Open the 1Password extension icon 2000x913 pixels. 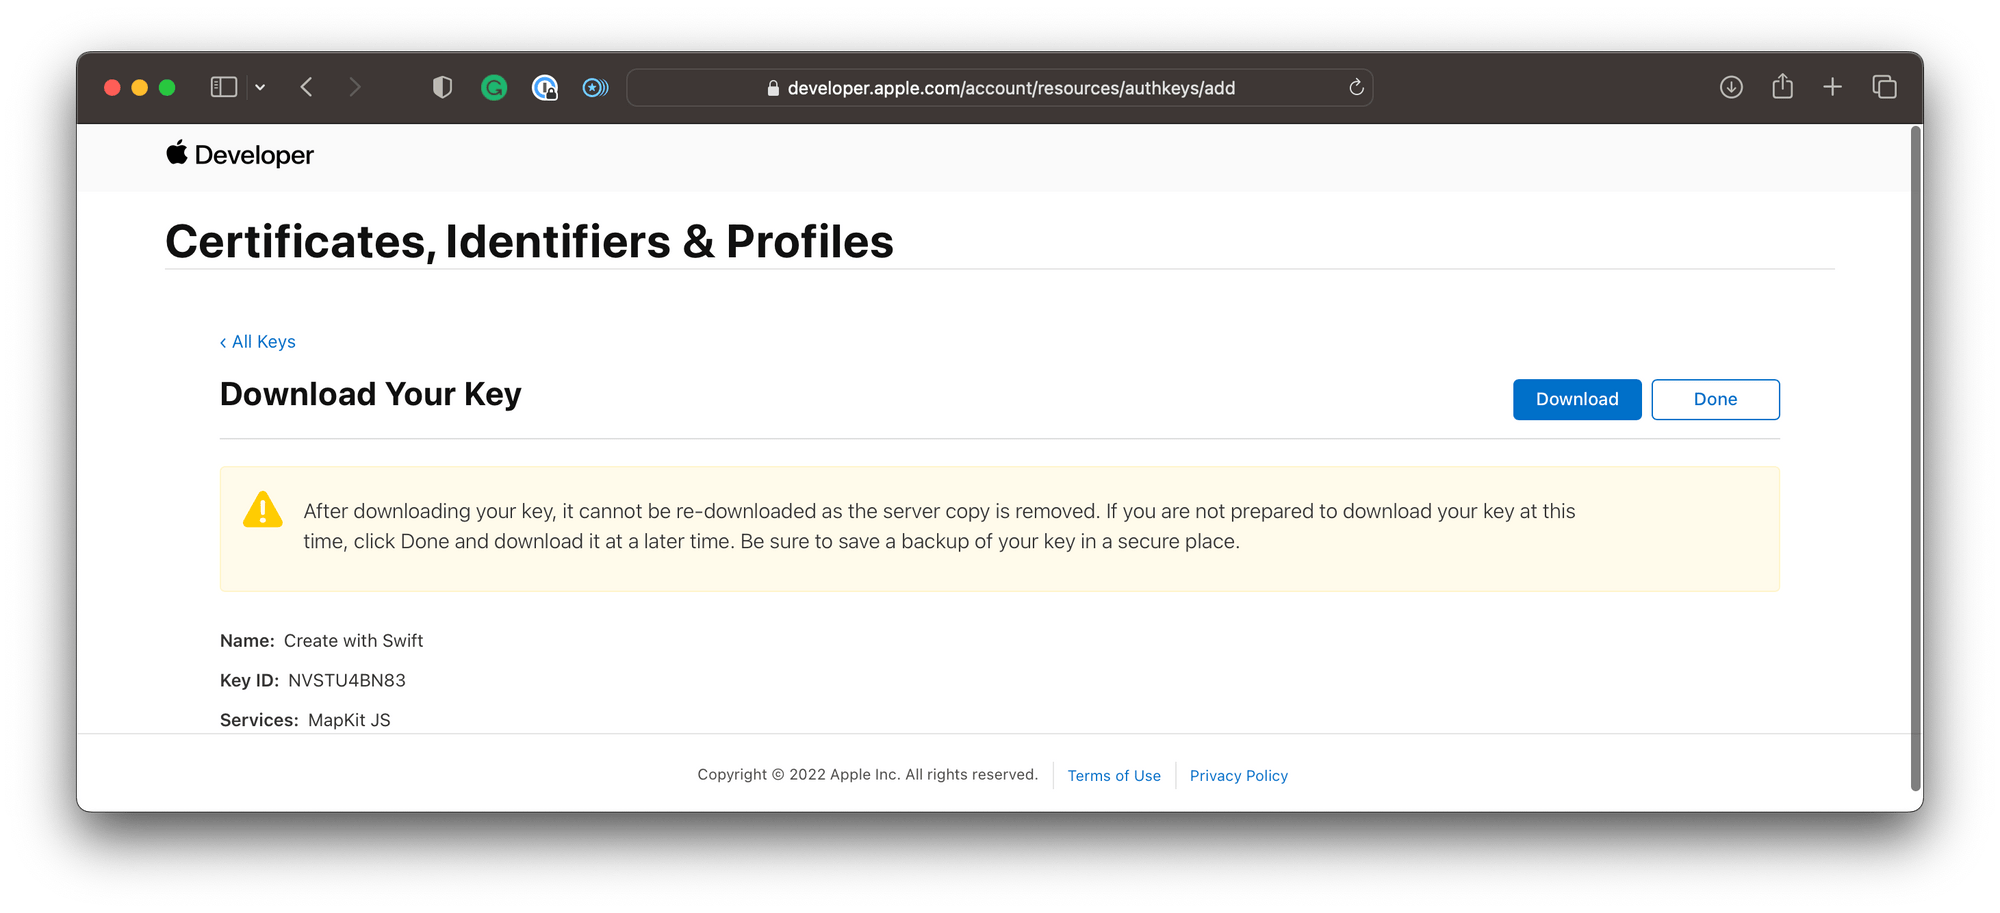tap(545, 88)
